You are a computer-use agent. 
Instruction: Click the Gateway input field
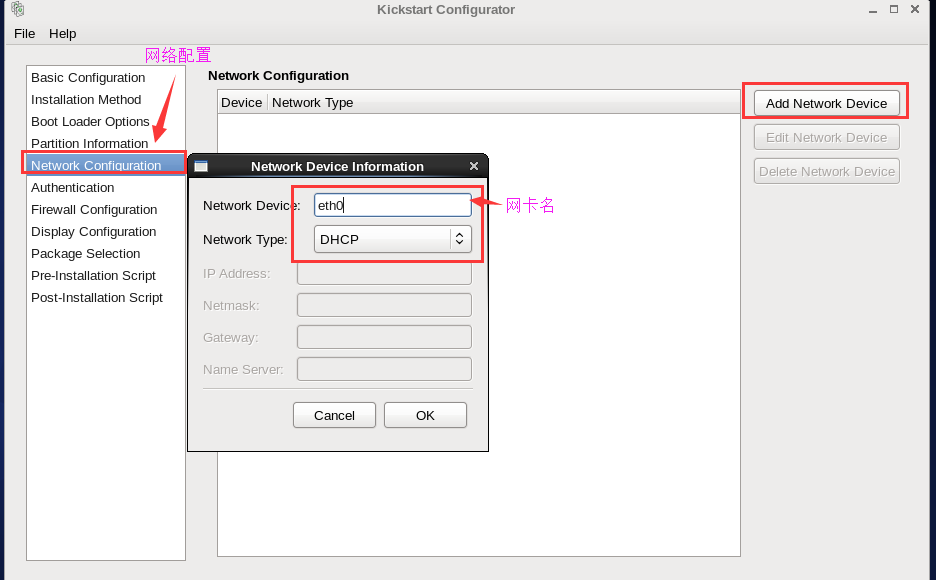tap(384, 337)
